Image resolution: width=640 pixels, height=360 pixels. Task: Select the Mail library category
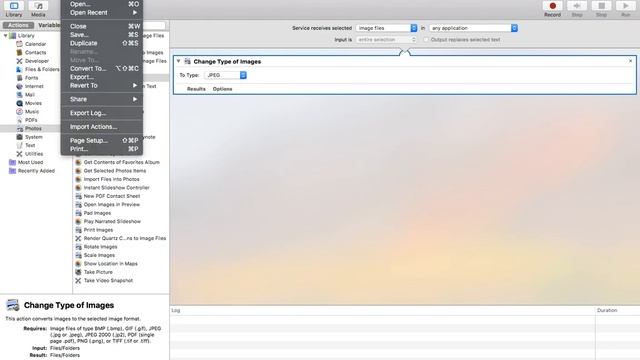coord(29,95)
